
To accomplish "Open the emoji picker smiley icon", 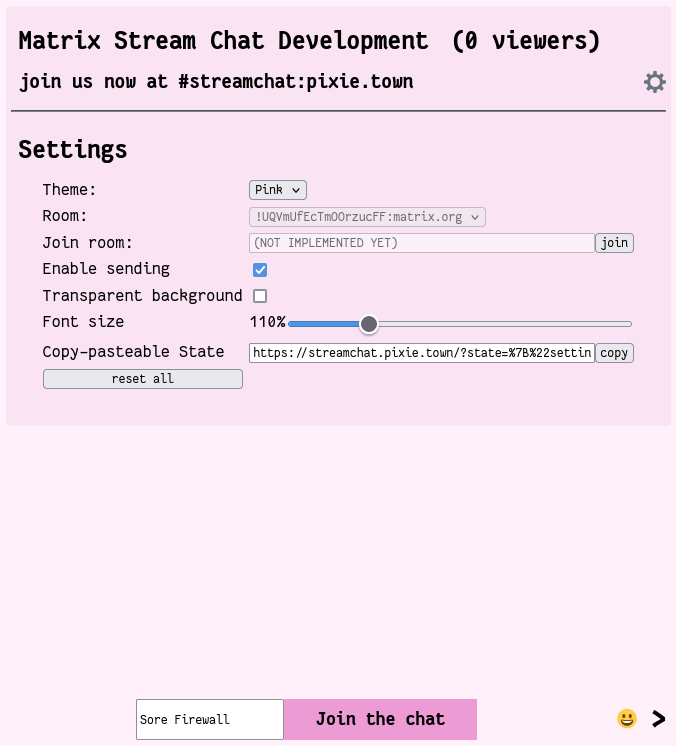I will (x=627, y=719).
